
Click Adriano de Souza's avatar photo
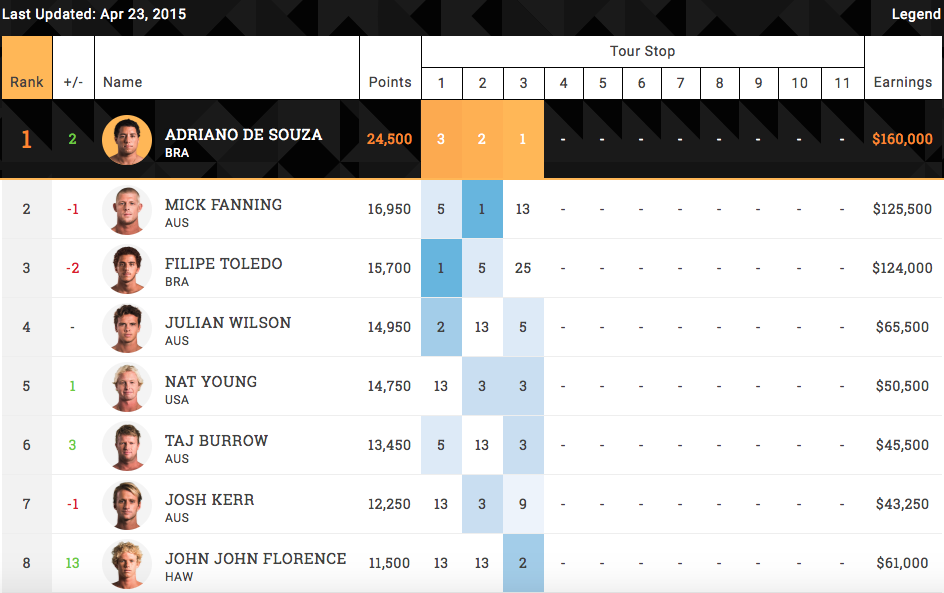127,140
